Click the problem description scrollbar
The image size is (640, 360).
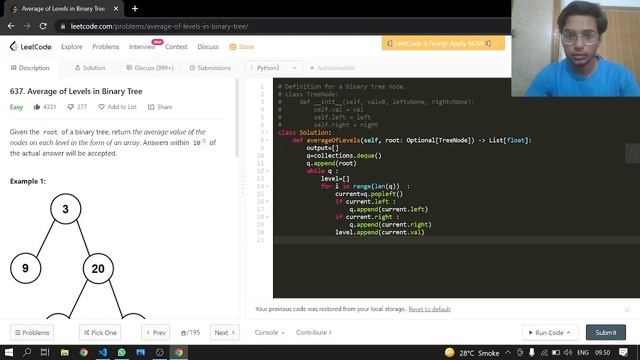(x=237, y=118)
